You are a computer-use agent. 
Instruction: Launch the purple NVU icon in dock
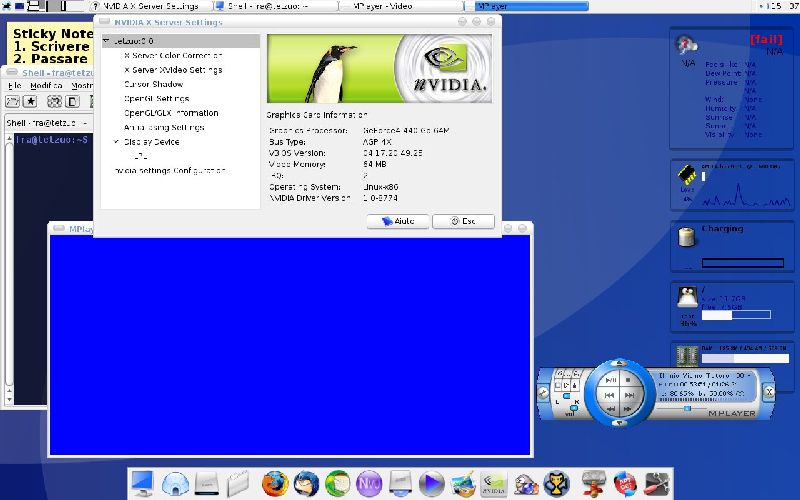pos(369,484)
